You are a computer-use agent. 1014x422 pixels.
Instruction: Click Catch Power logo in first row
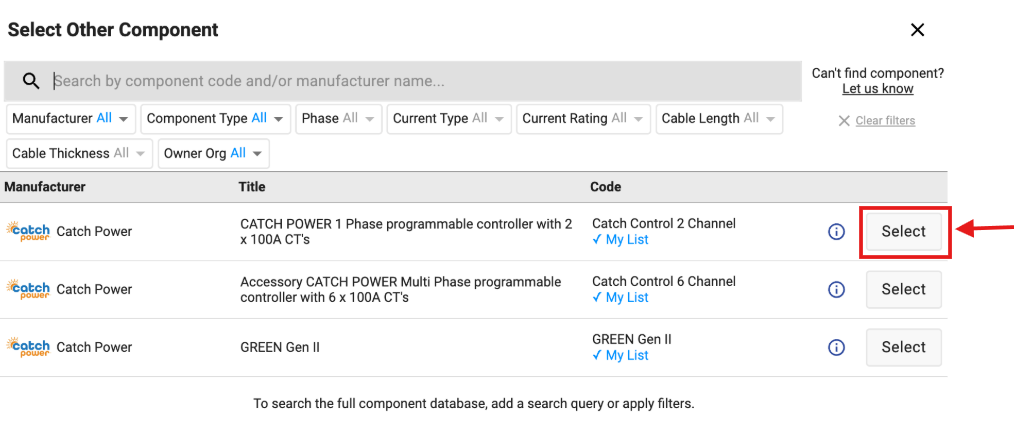coord(28,231)
